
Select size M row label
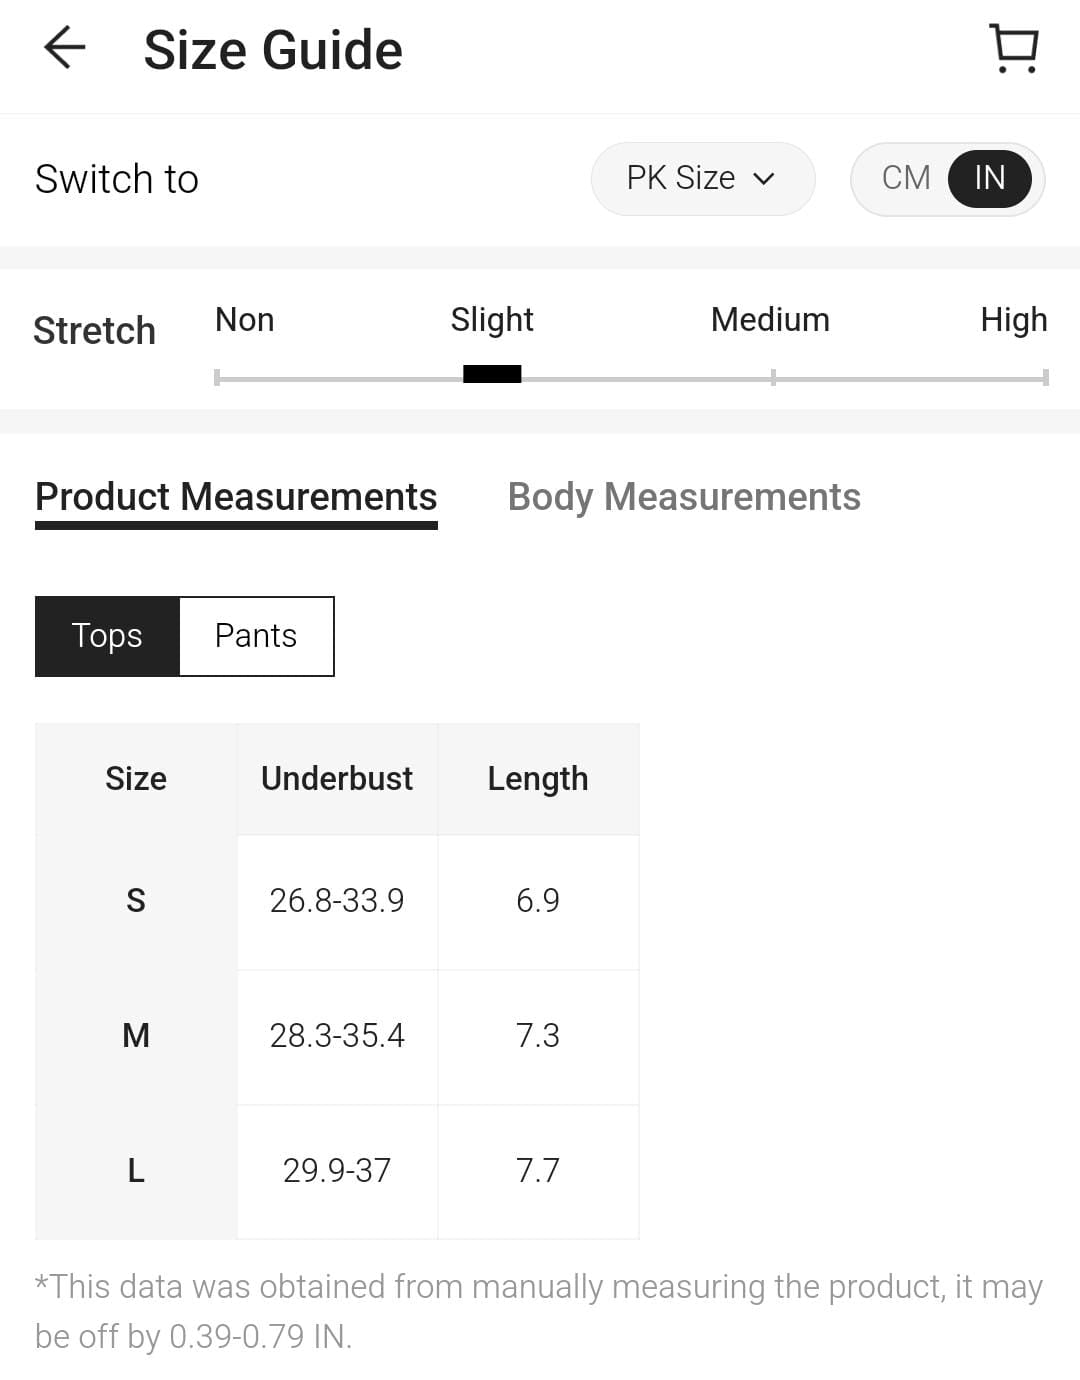pos(136,1036)
